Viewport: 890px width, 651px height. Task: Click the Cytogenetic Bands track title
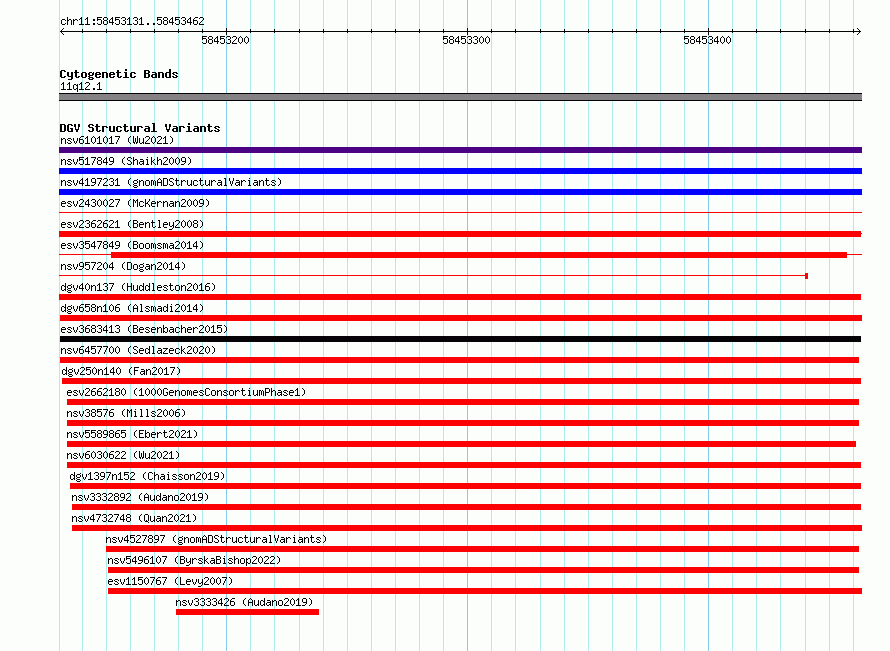click(119, 74)
